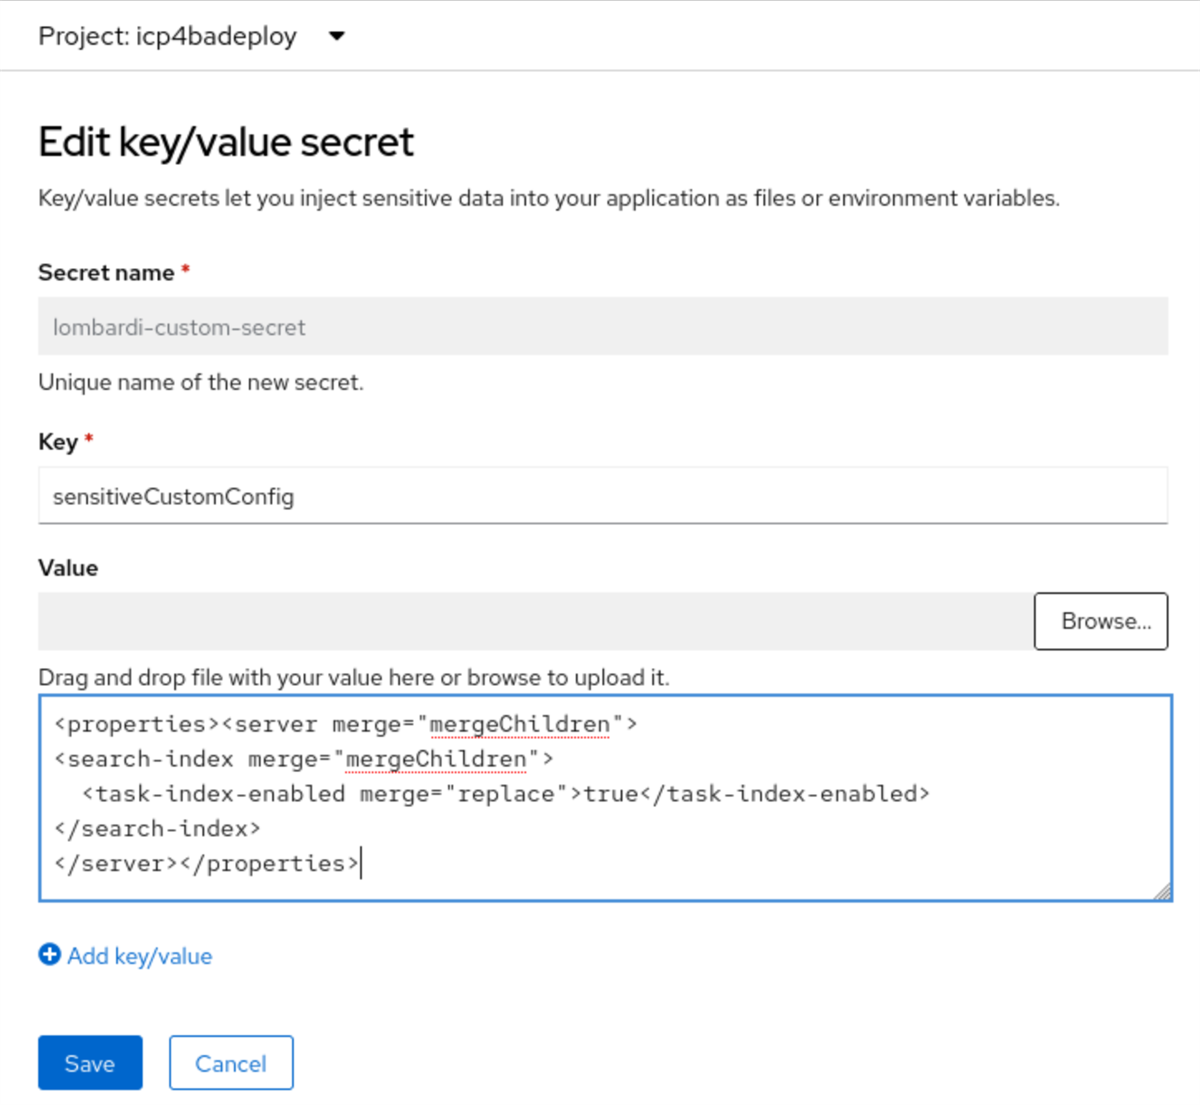Screen dimensions: 1200x1105
Task: Click the textarea resize grip handle
Action: [1162, 890]
